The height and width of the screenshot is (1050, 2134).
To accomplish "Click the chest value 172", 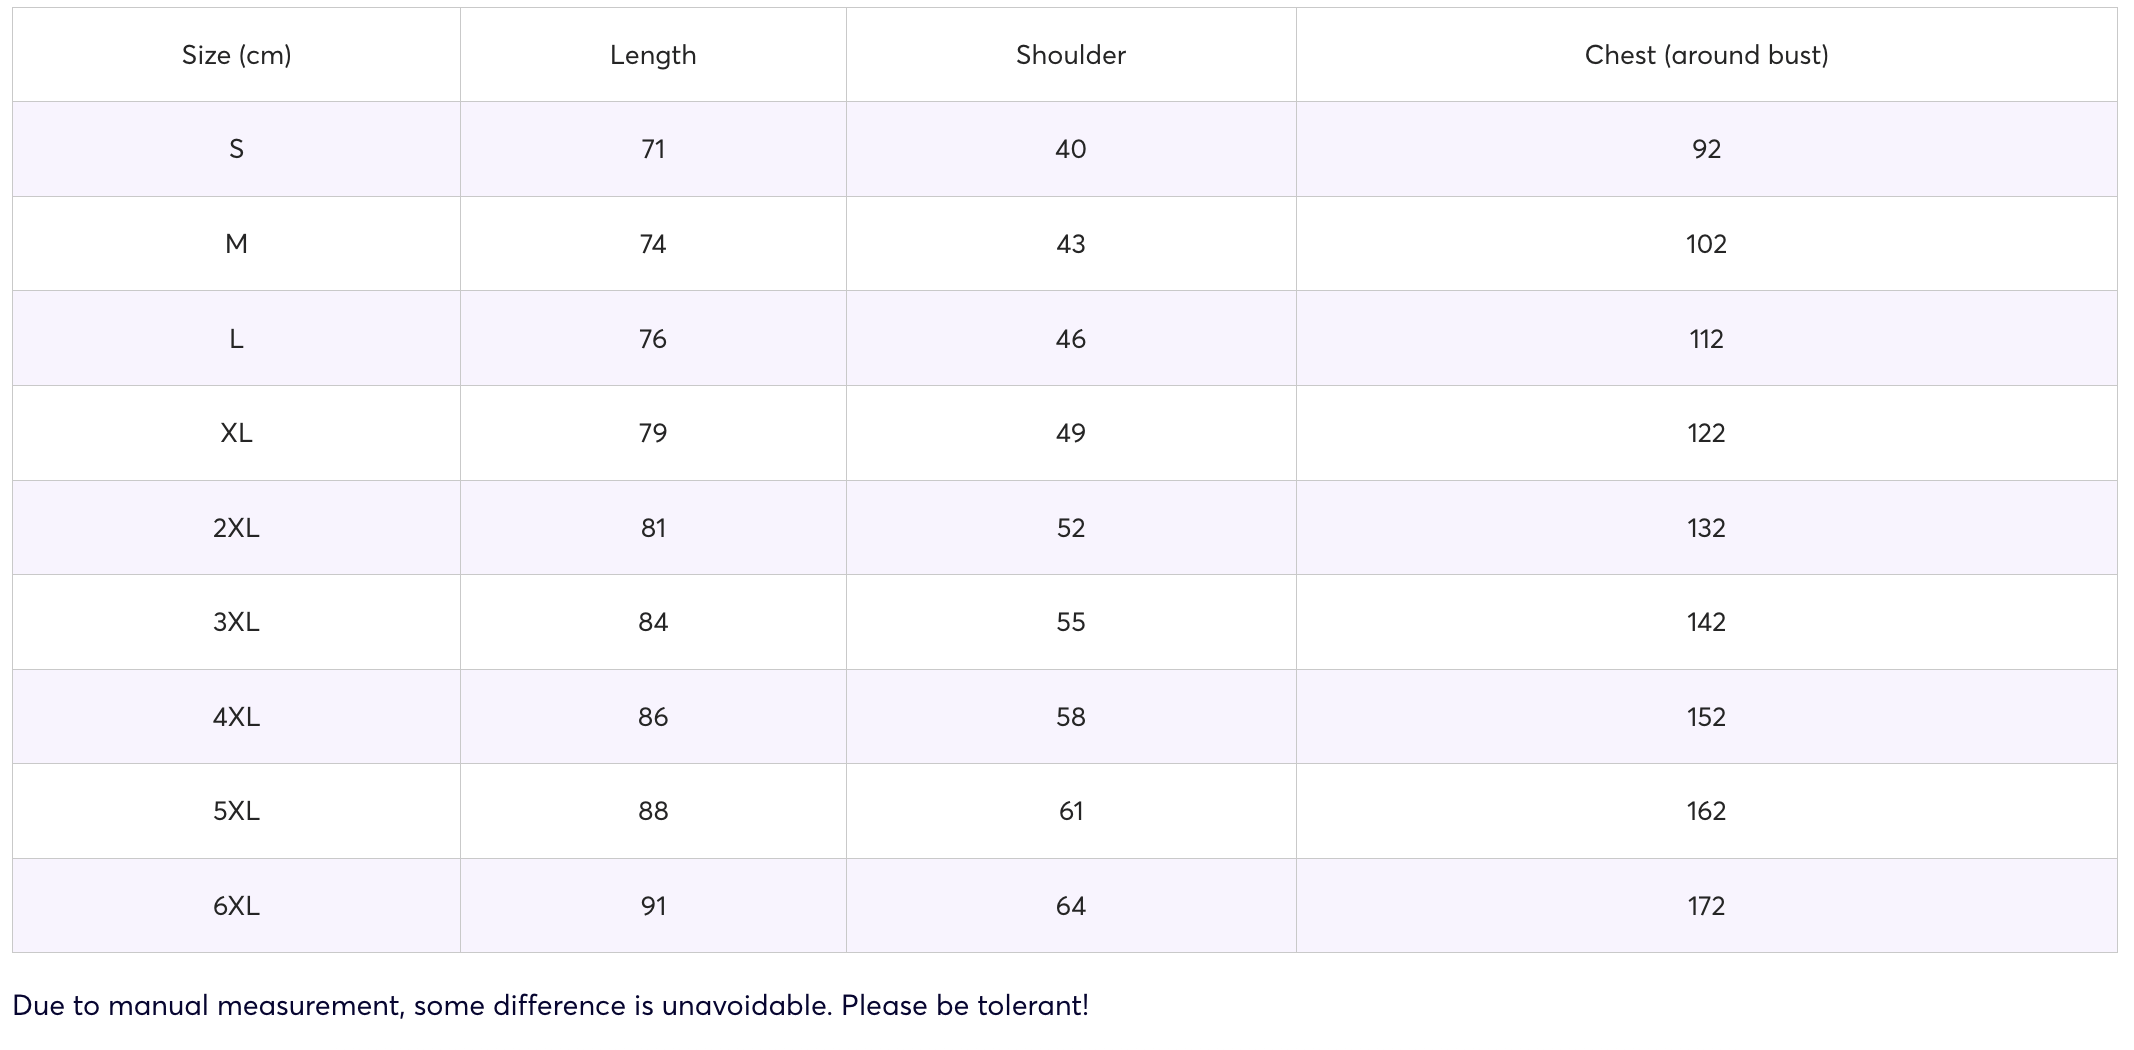I will (x=1706, y=906).
